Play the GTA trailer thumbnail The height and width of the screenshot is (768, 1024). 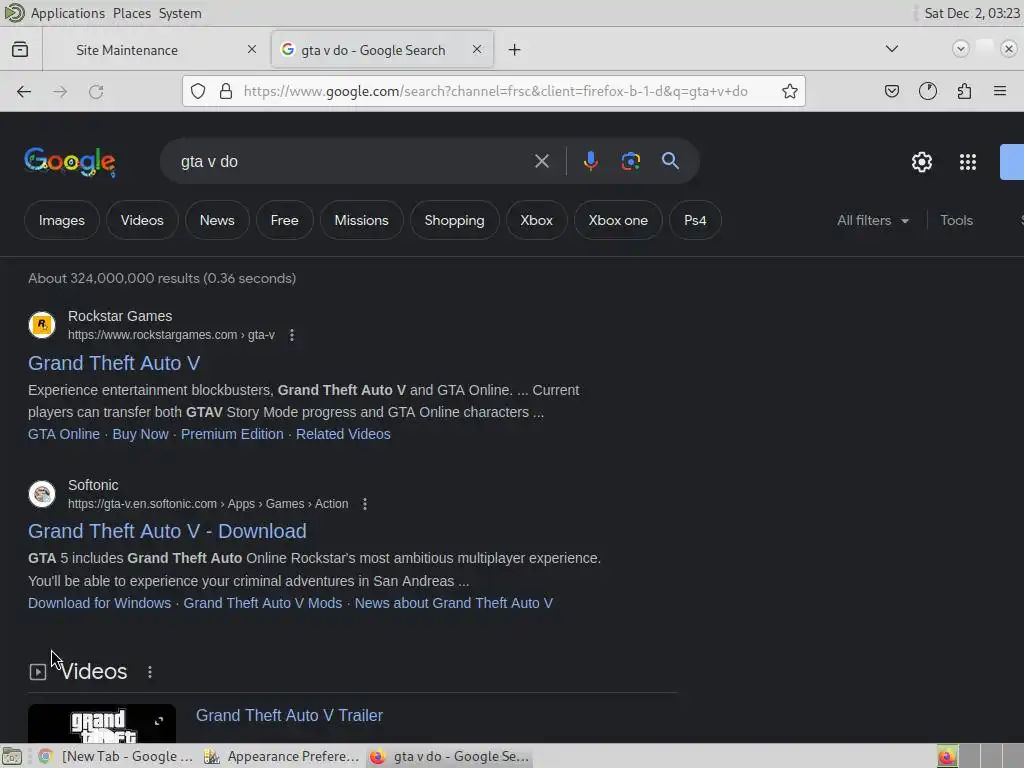click(102, 724)
